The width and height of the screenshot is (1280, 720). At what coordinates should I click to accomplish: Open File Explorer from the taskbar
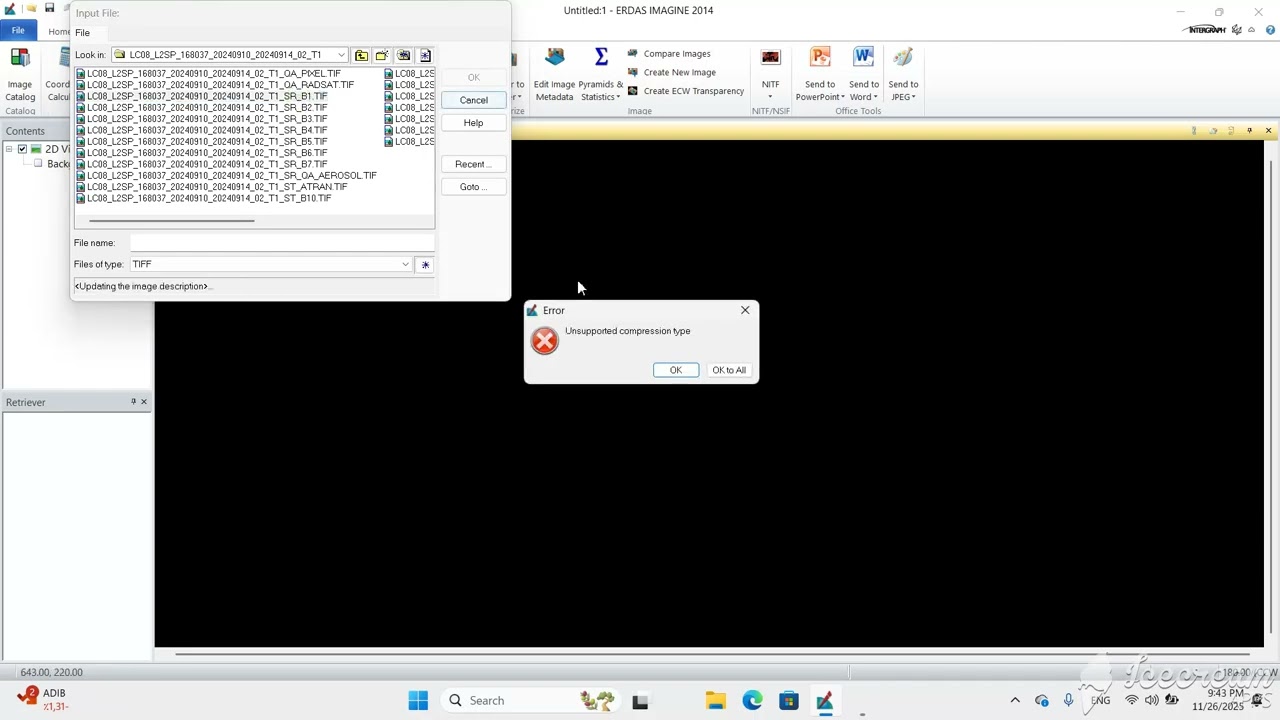click(x=715, y=700)
